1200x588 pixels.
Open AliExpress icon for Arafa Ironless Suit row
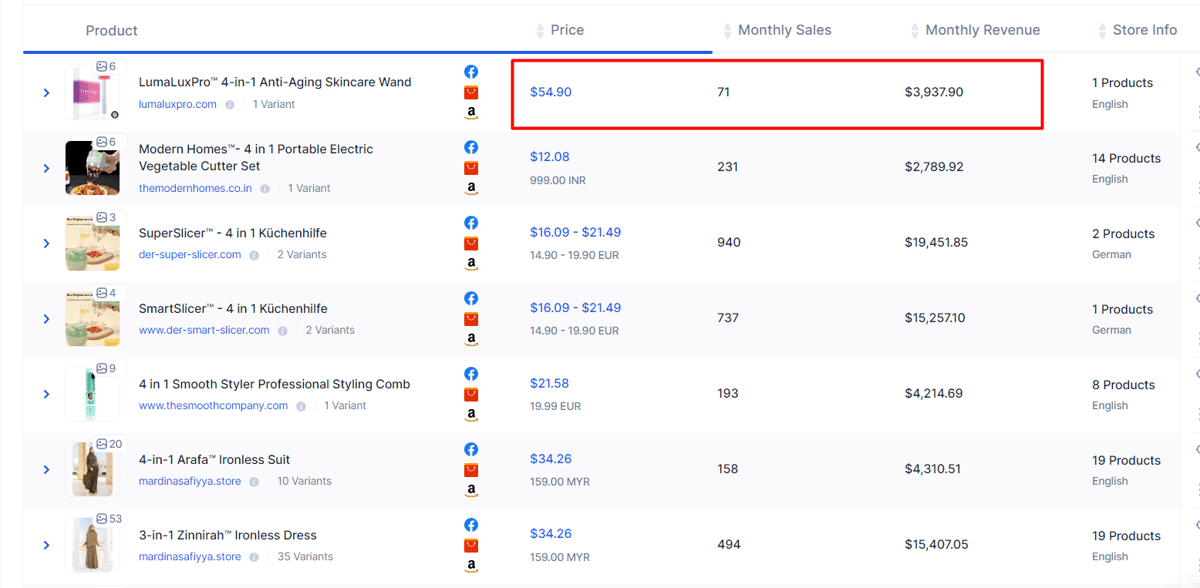471,470
